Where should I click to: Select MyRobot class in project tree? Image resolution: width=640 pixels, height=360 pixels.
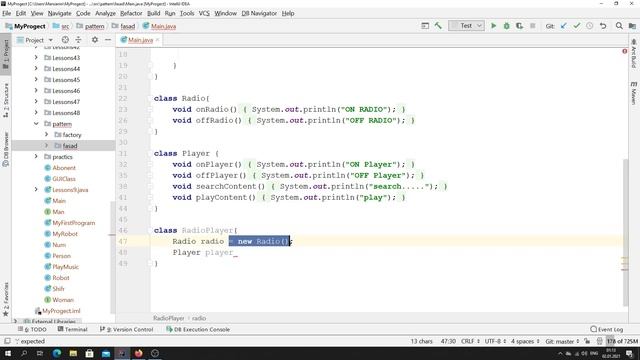tap(65, 234)
